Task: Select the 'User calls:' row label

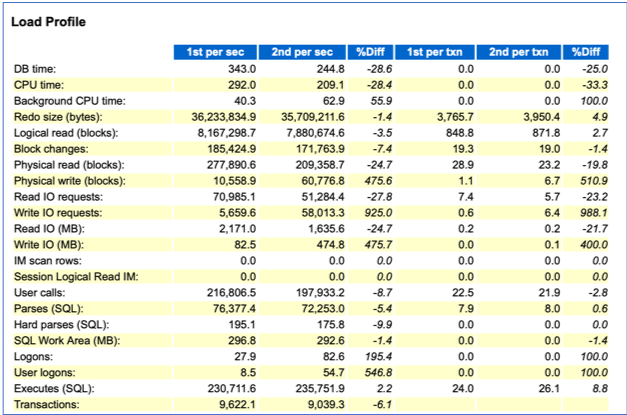Action: pos(42,293)
